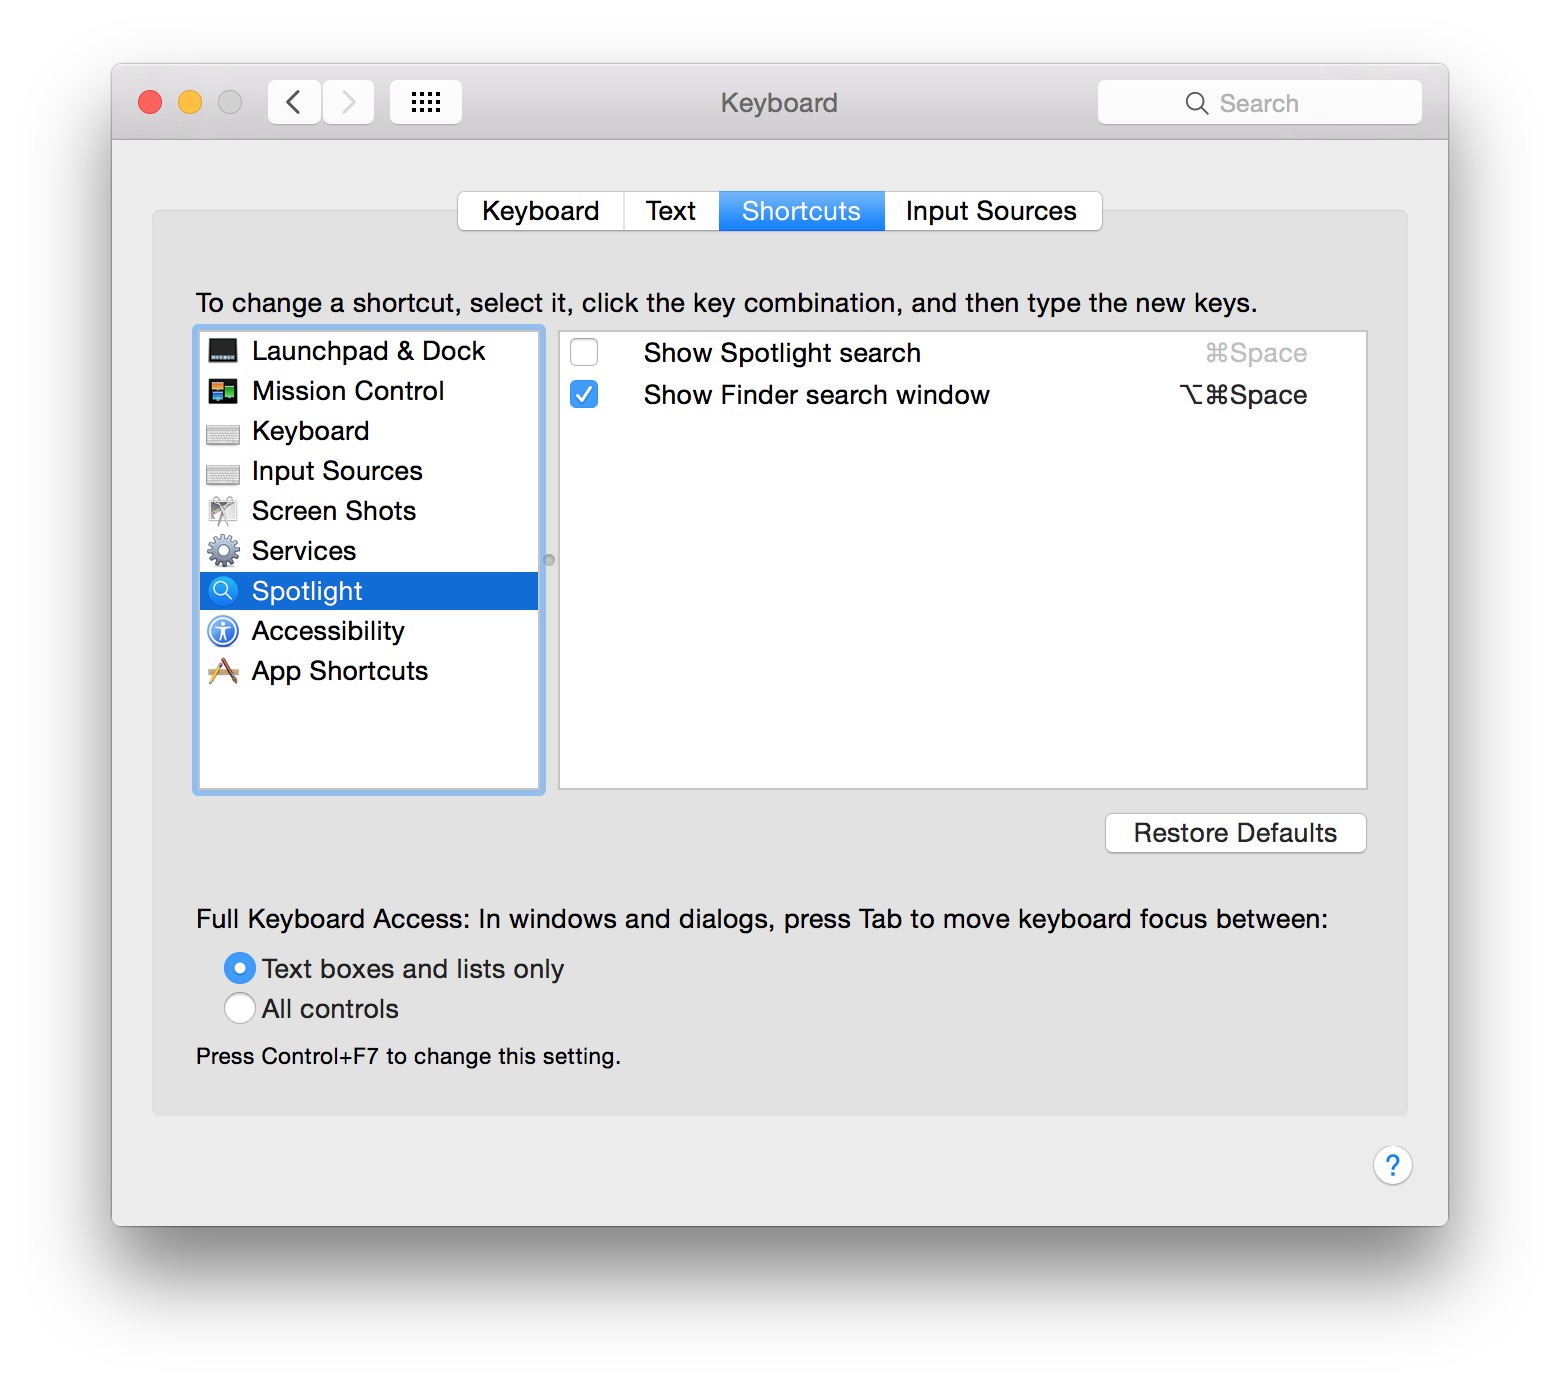This screenshot has width=1560, height=1386.
Task: Select the All controls radio button
Action: (240, 1008)
